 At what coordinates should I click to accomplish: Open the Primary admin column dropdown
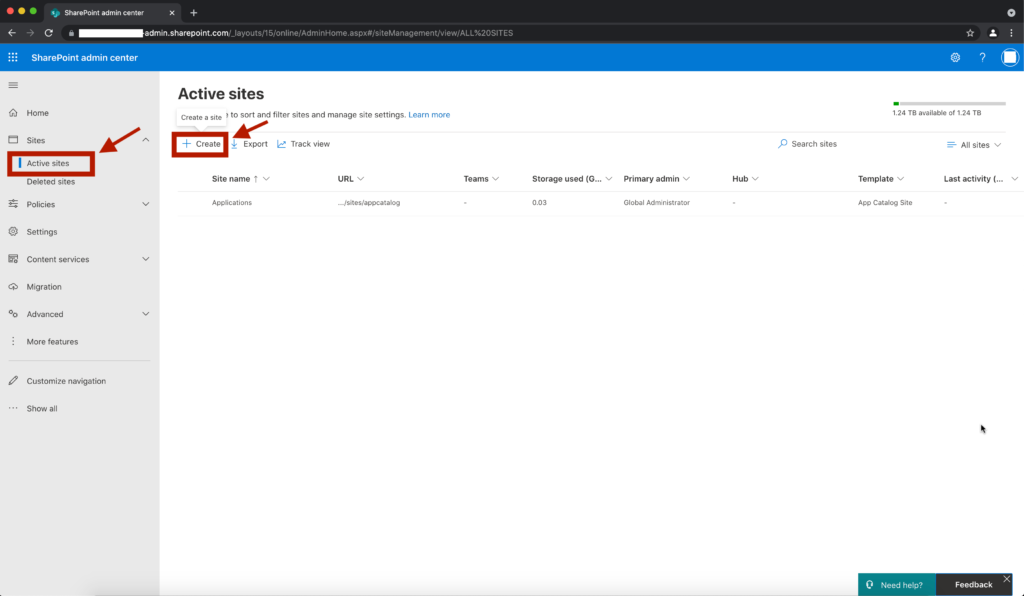click(x=686, y=179)
